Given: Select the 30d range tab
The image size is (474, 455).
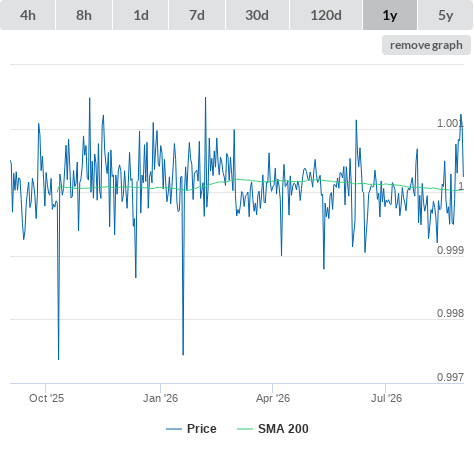Looking at the screenshot, I should point(257,15).
